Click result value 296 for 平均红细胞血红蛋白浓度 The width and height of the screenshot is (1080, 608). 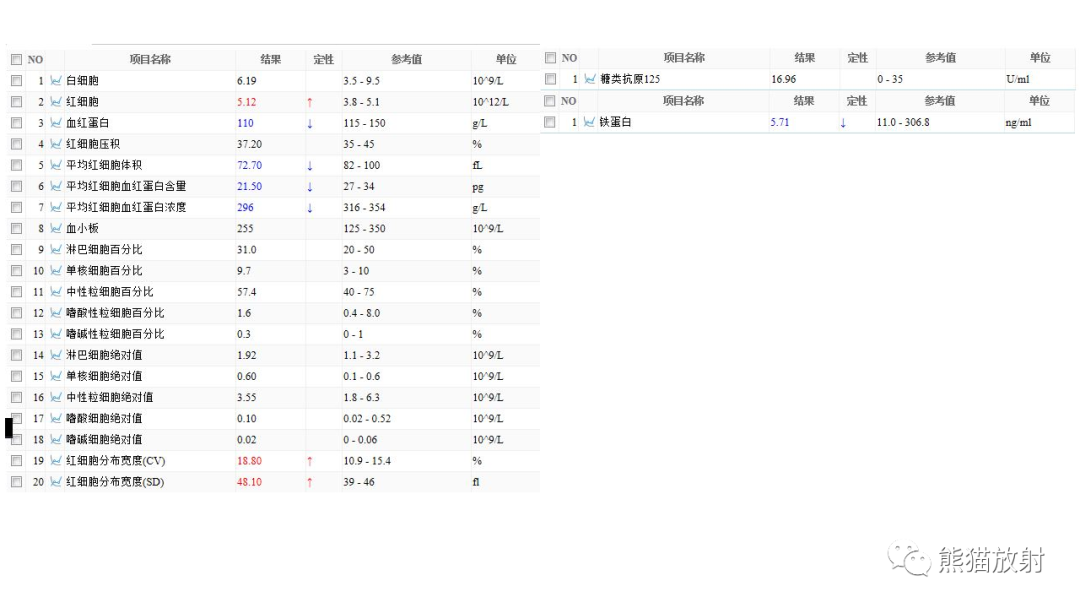point(245,207)
